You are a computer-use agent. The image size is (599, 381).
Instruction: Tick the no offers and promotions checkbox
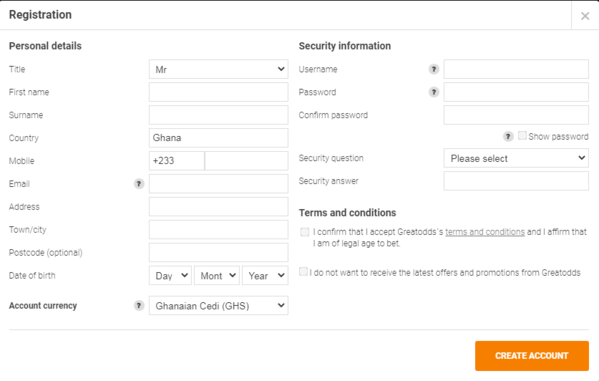[x=303, y=272]
